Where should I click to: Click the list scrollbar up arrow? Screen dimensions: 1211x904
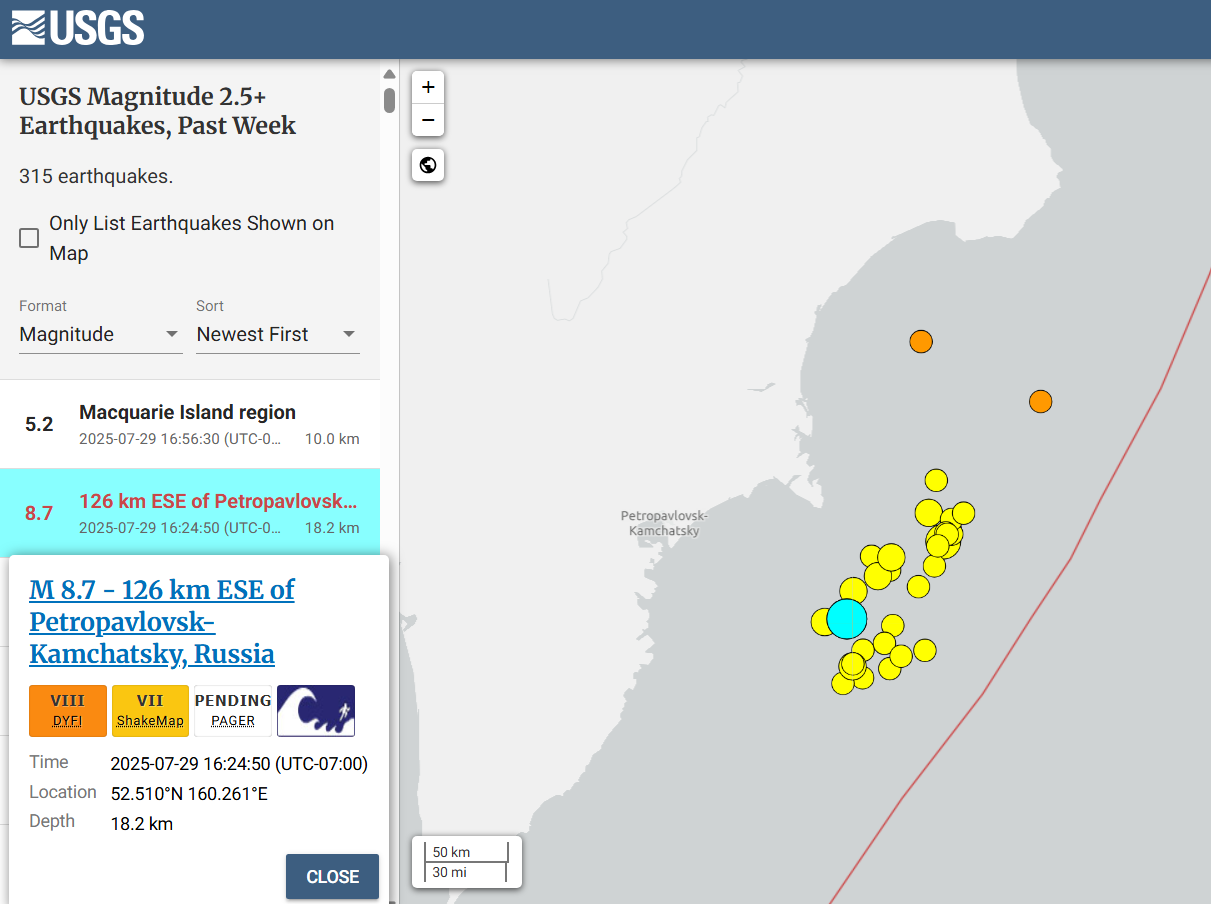click(x=389, y=73)
